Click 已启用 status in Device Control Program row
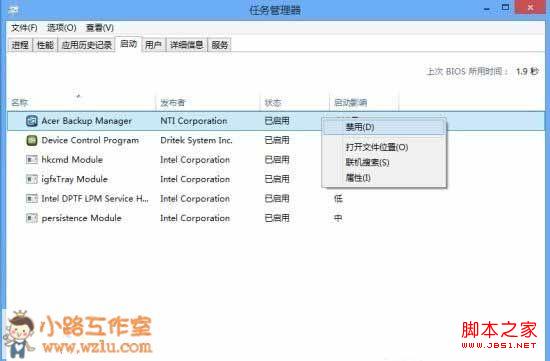 click(x=277, y=140)
